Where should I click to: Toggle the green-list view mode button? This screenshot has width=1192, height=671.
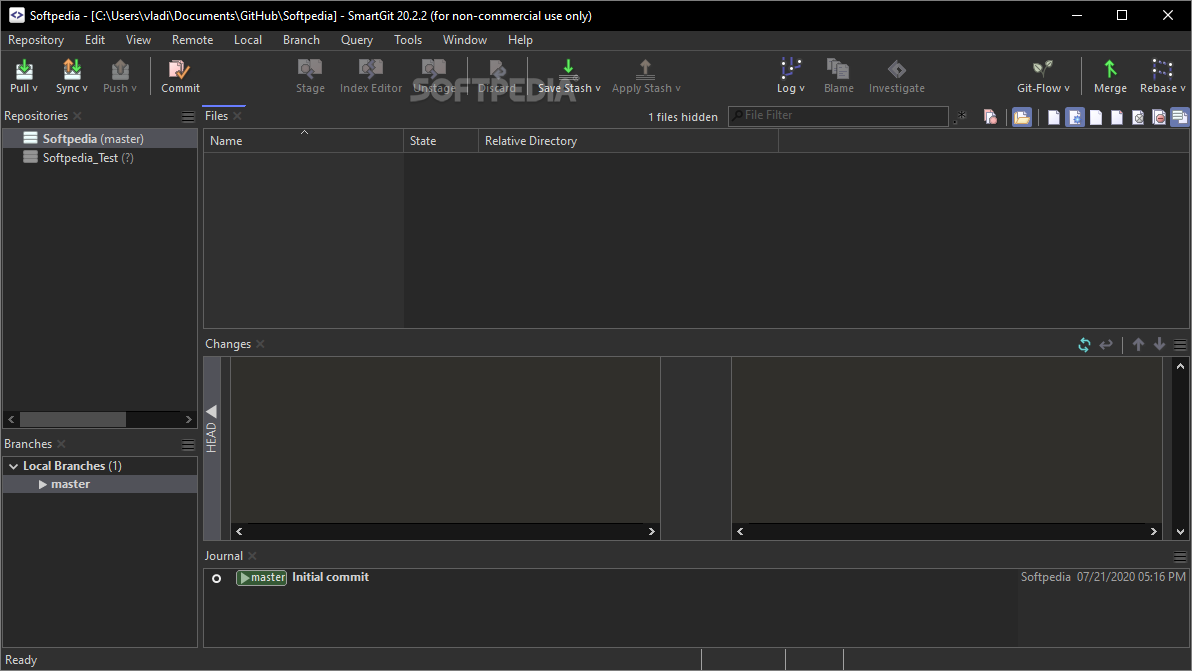1179,117
